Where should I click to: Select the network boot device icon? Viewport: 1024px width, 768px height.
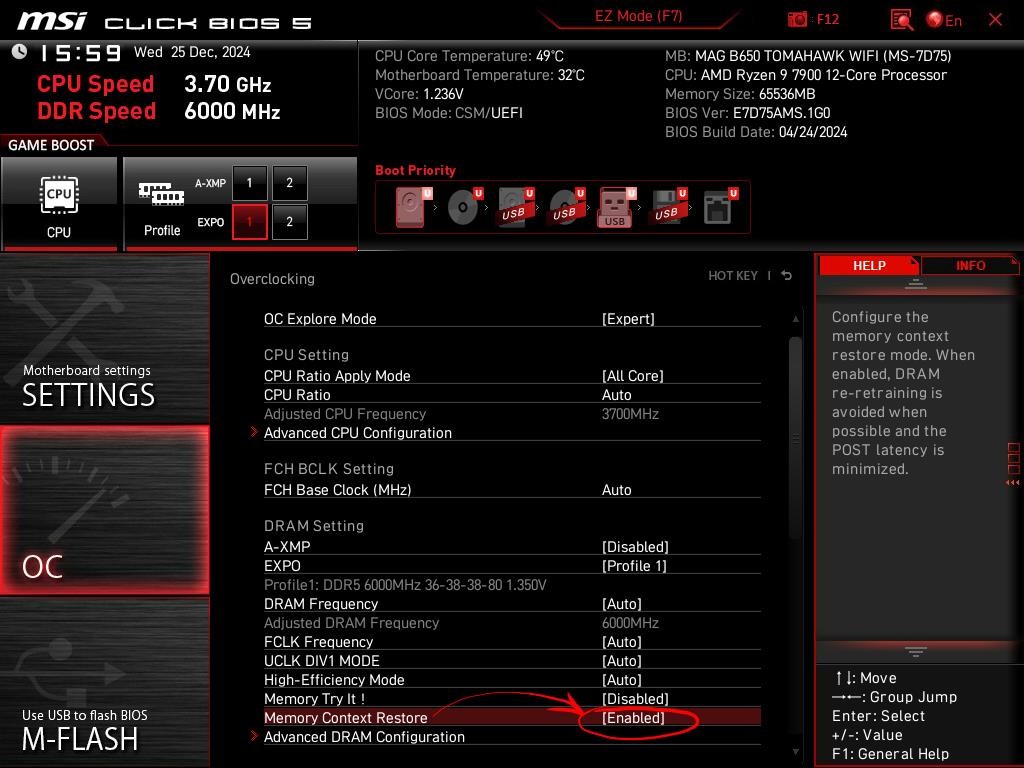[x=720, y=207]
